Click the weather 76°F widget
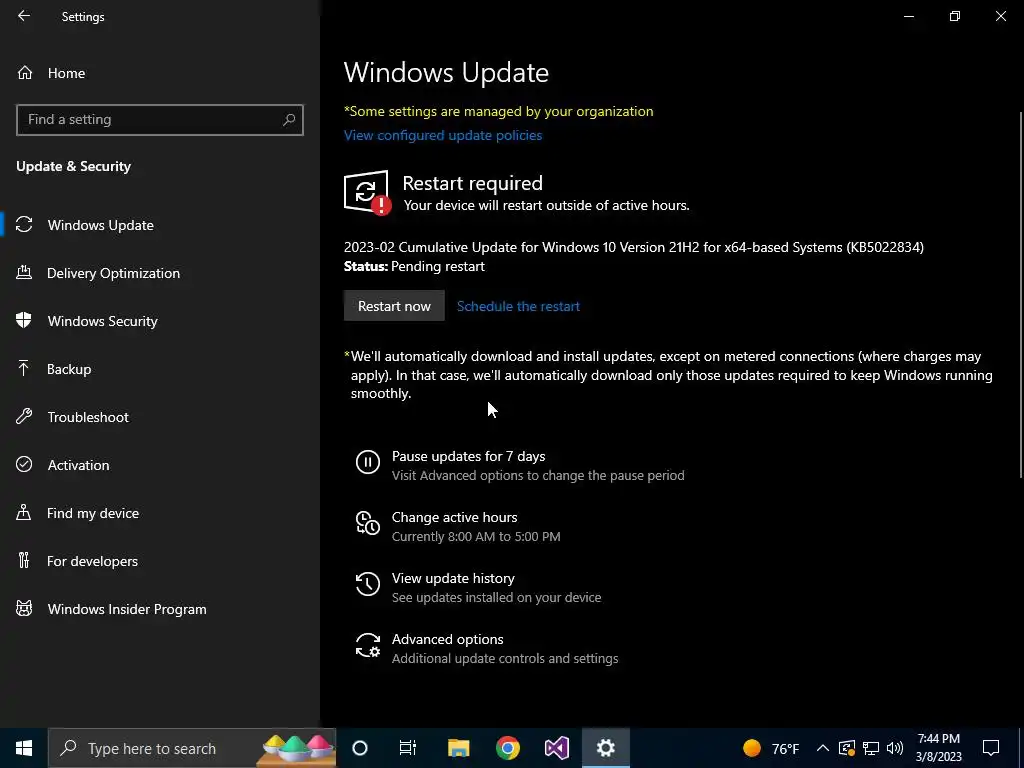1024x768 pixels. point(771,748)
